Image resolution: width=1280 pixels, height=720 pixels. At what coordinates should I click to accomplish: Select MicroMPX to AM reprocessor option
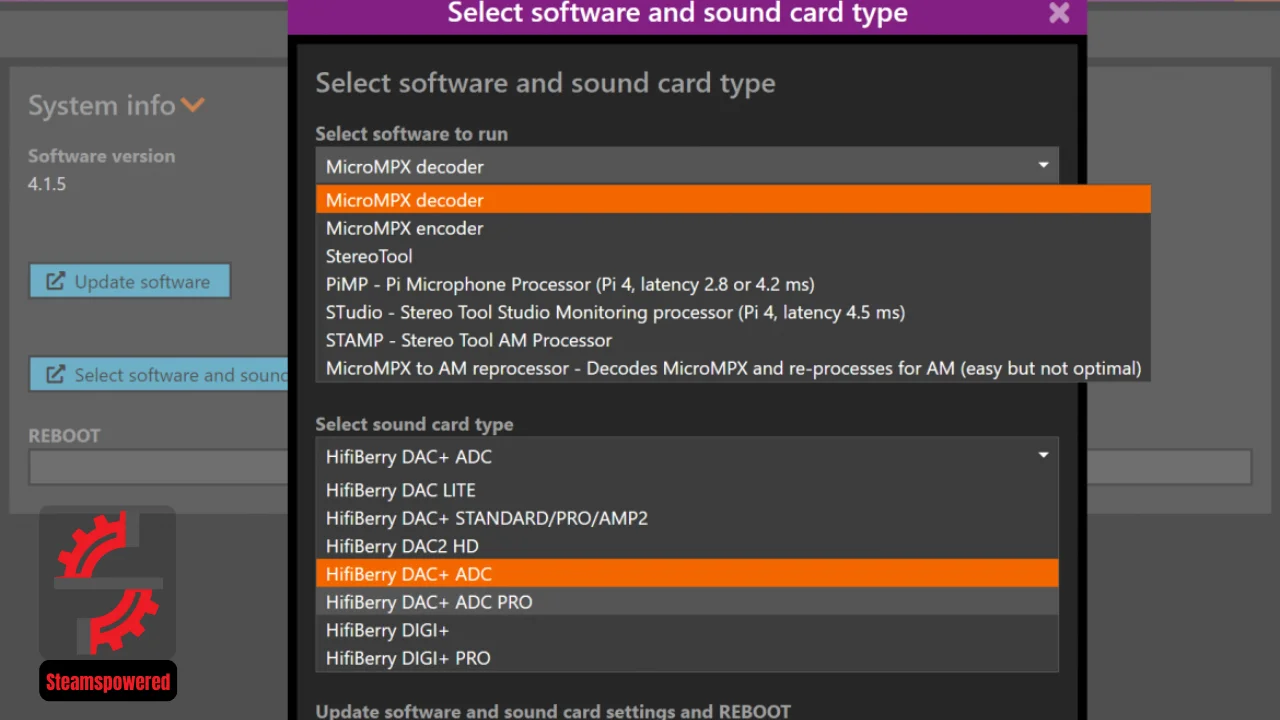(x=733, y=368)
